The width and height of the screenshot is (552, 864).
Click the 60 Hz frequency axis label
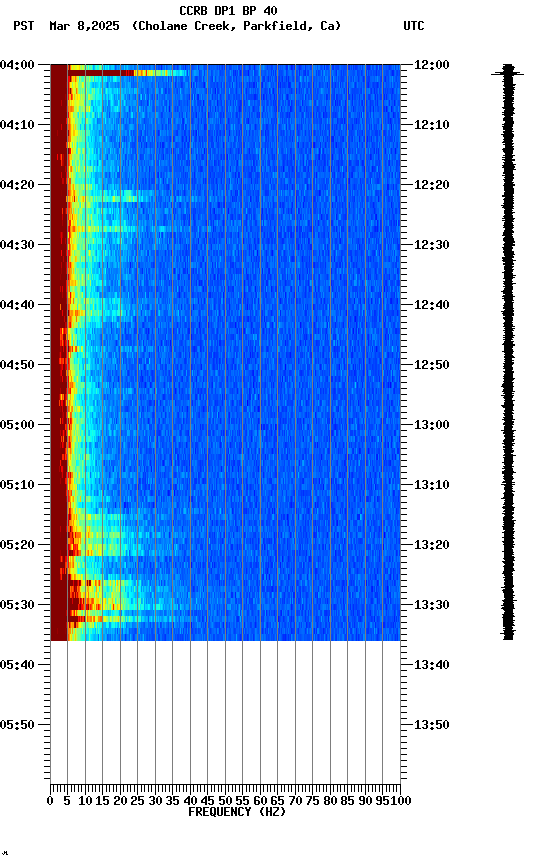(260, 801)
